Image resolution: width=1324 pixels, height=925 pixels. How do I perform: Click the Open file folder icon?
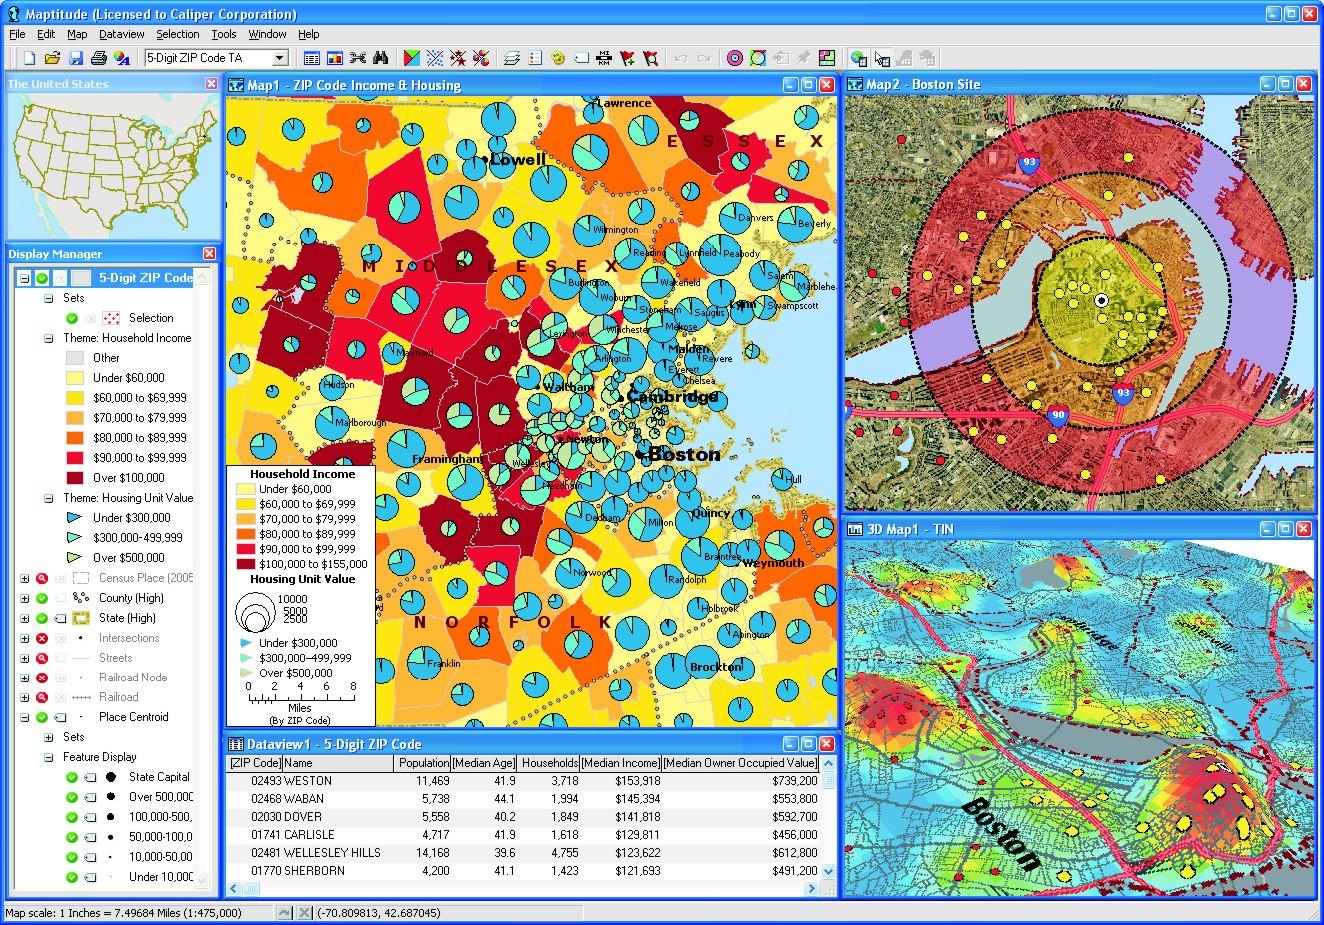tap(52, 58)
